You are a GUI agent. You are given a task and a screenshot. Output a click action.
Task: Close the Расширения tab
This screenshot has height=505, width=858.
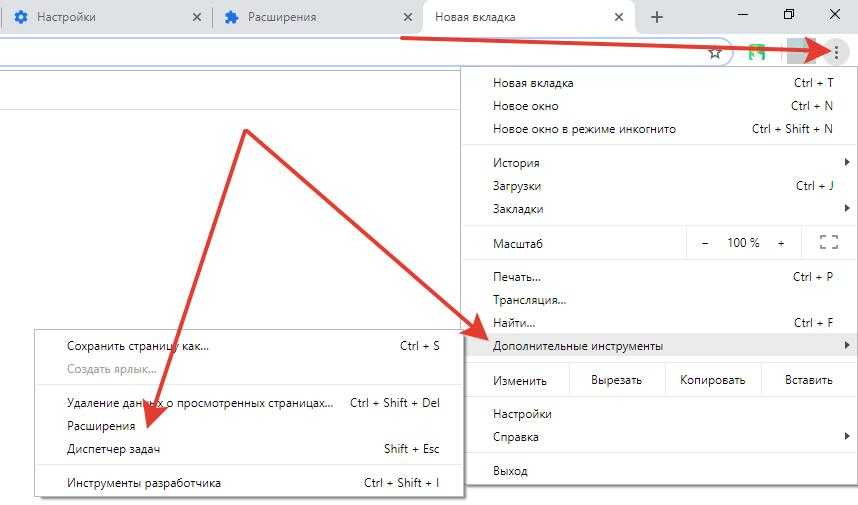[407, 17]
